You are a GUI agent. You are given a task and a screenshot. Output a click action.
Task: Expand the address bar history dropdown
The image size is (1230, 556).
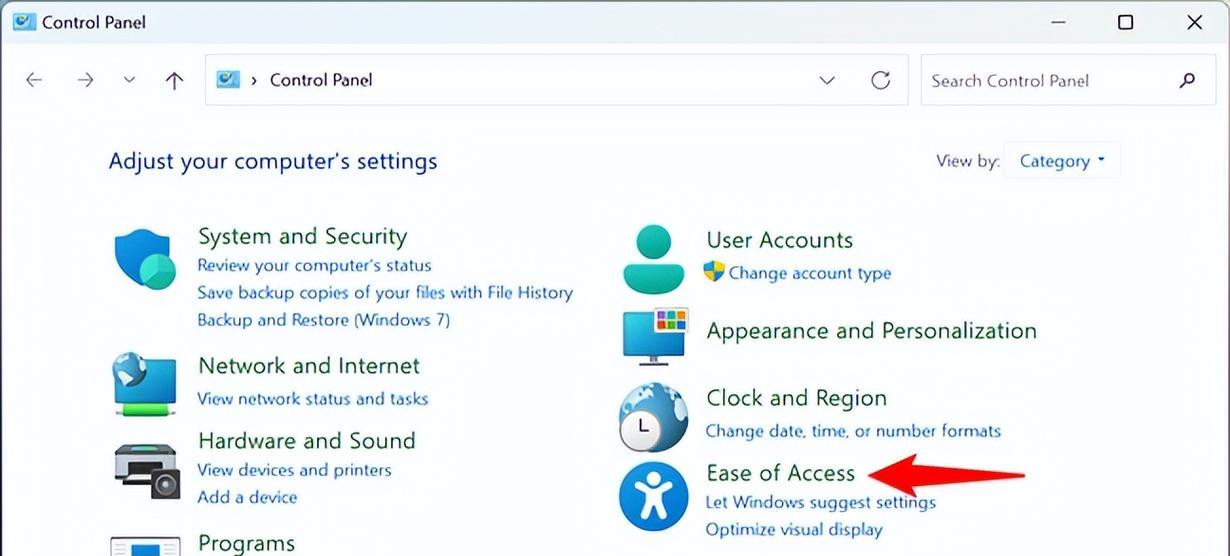pyautogui.click(x=827, y=80)
